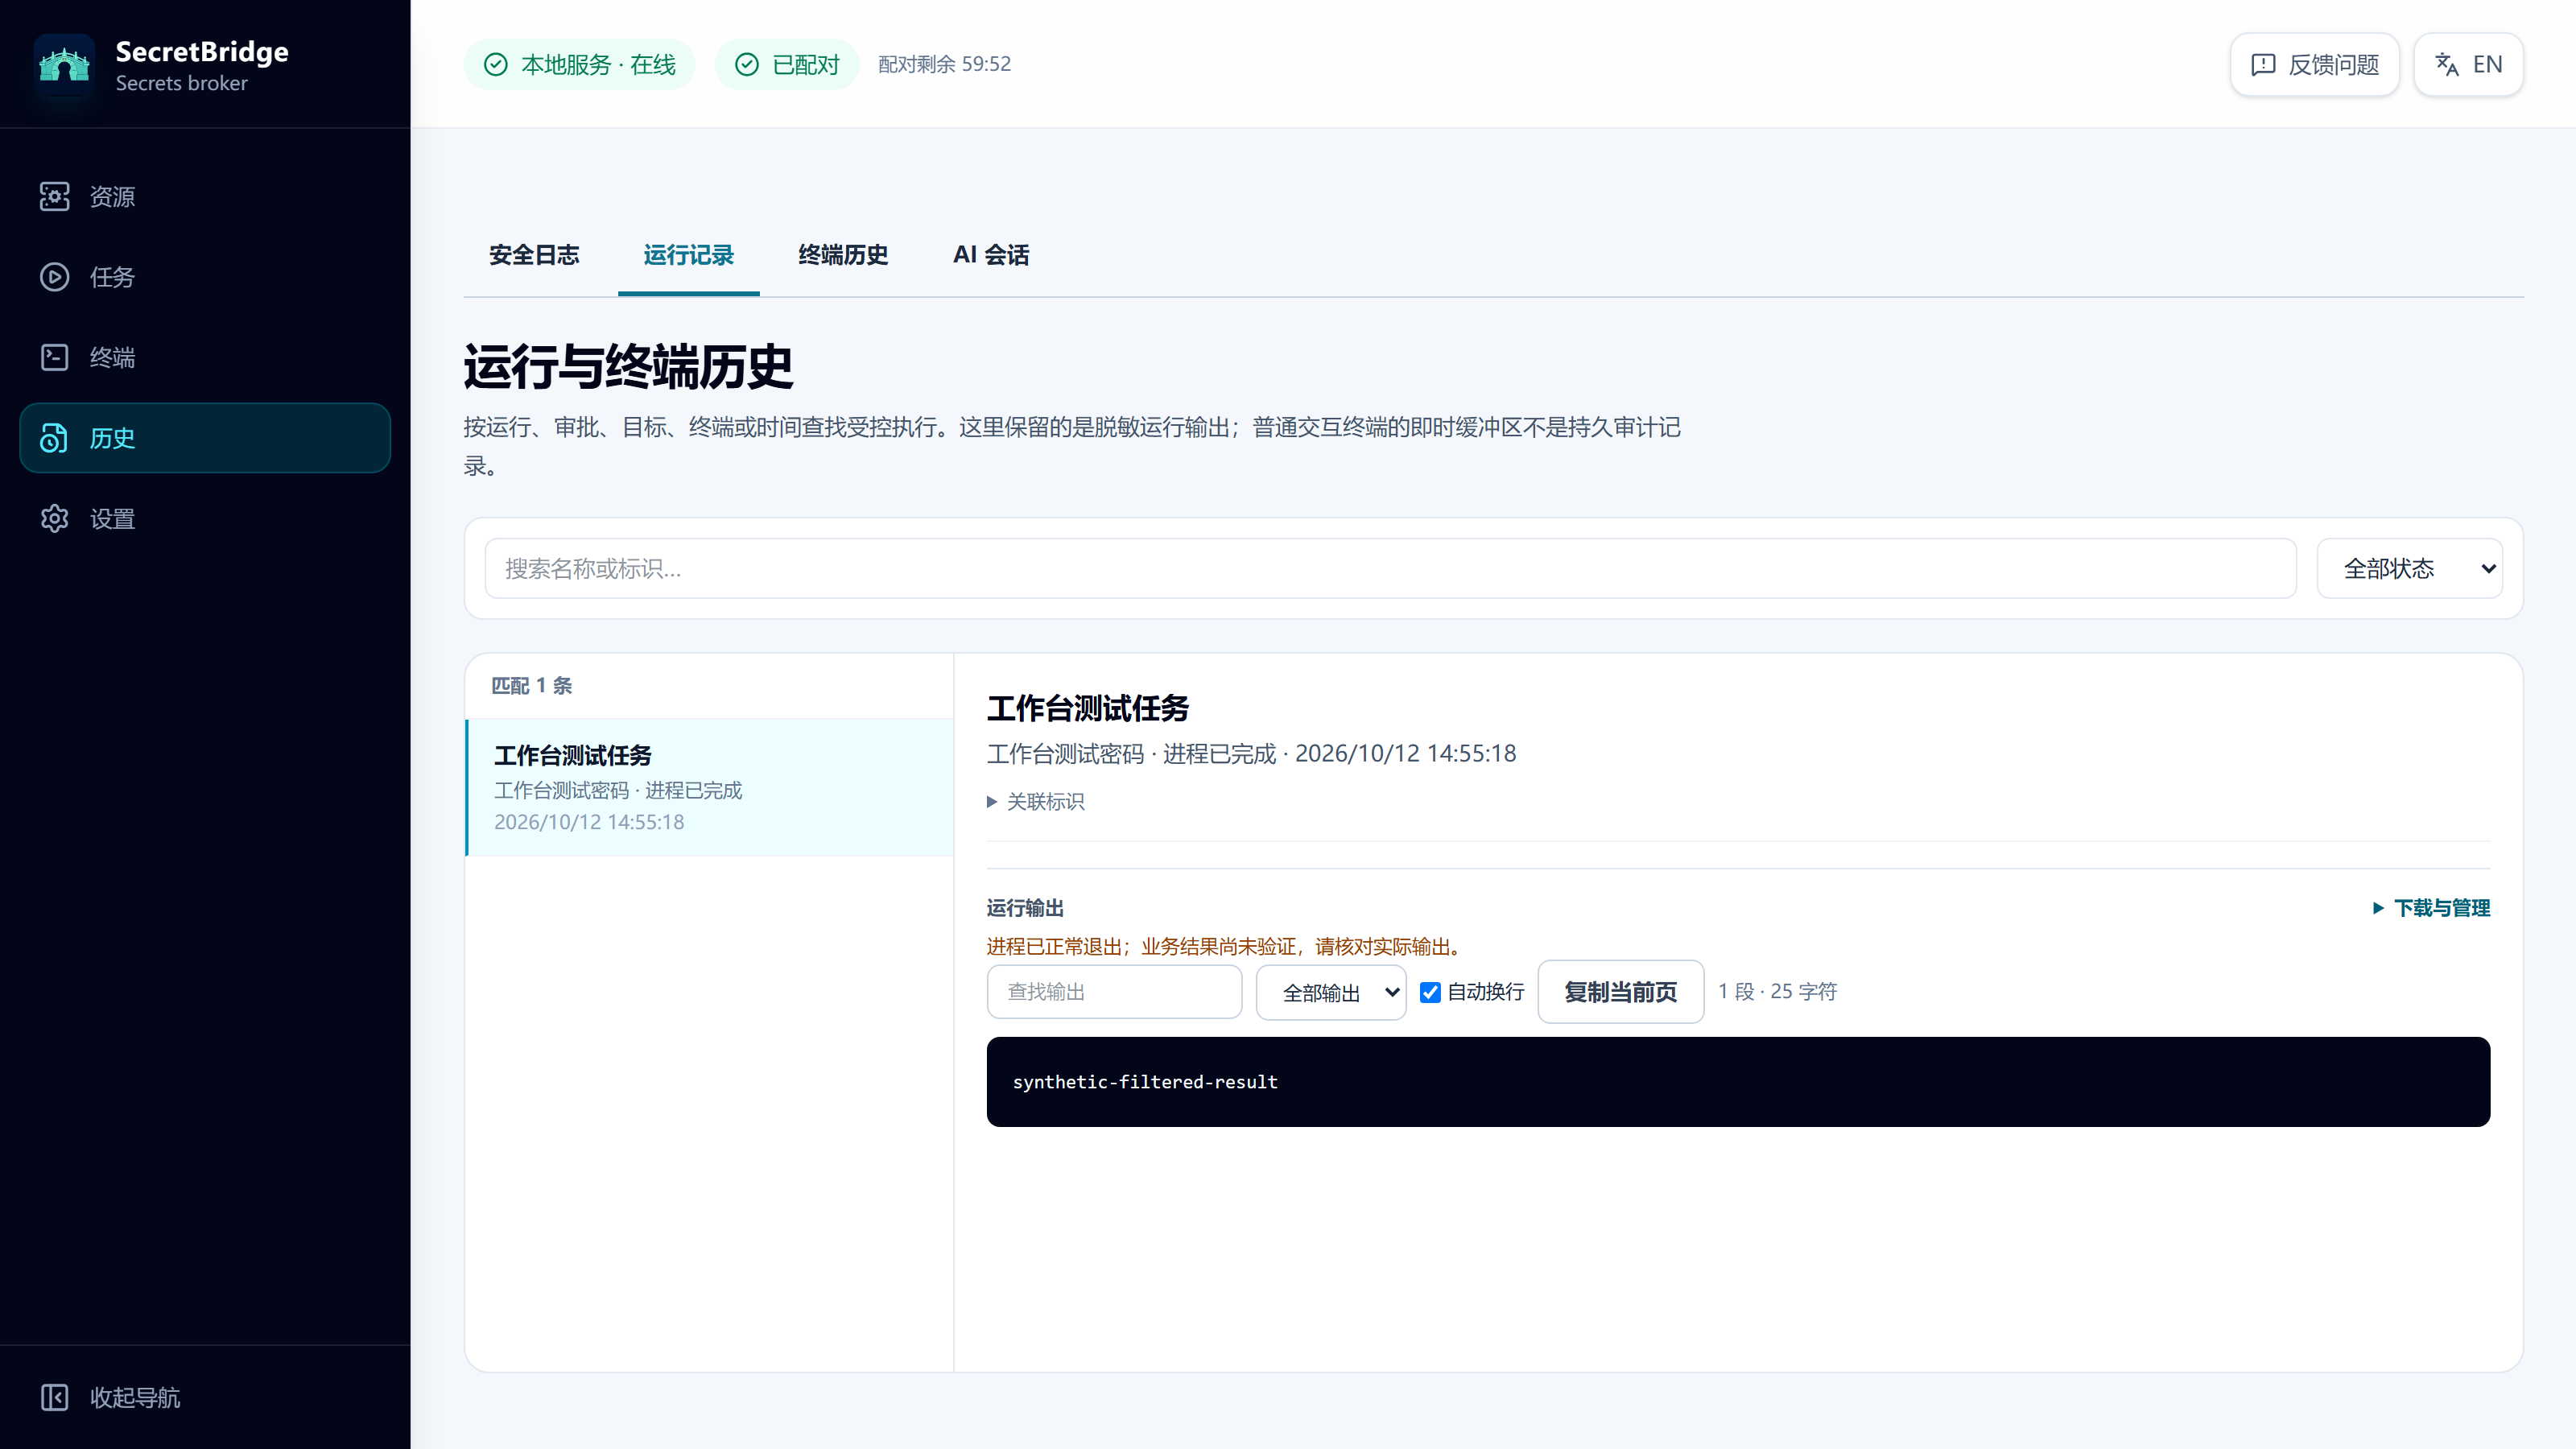Screen dimensions: 2576x1449
Task: Click the 已配对 paired check icon
Action: point(747,65)
